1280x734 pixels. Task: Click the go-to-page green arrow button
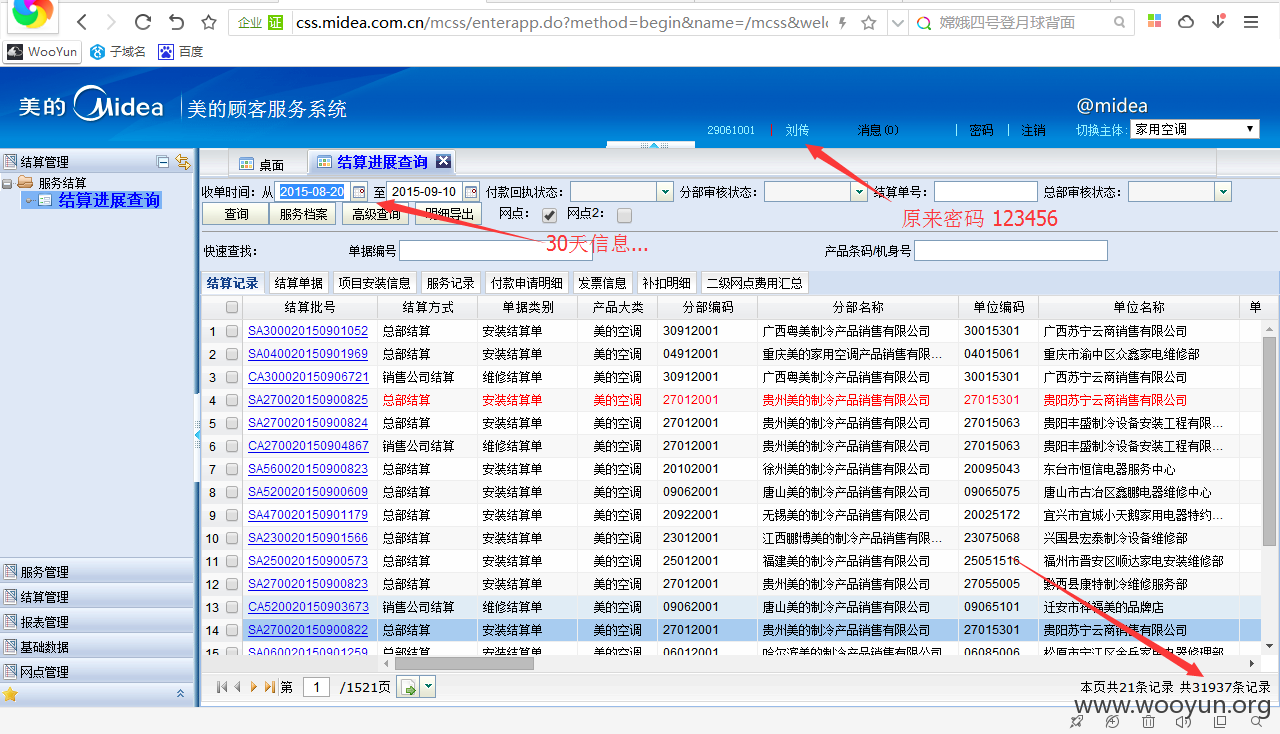click(x=408, y=687)
